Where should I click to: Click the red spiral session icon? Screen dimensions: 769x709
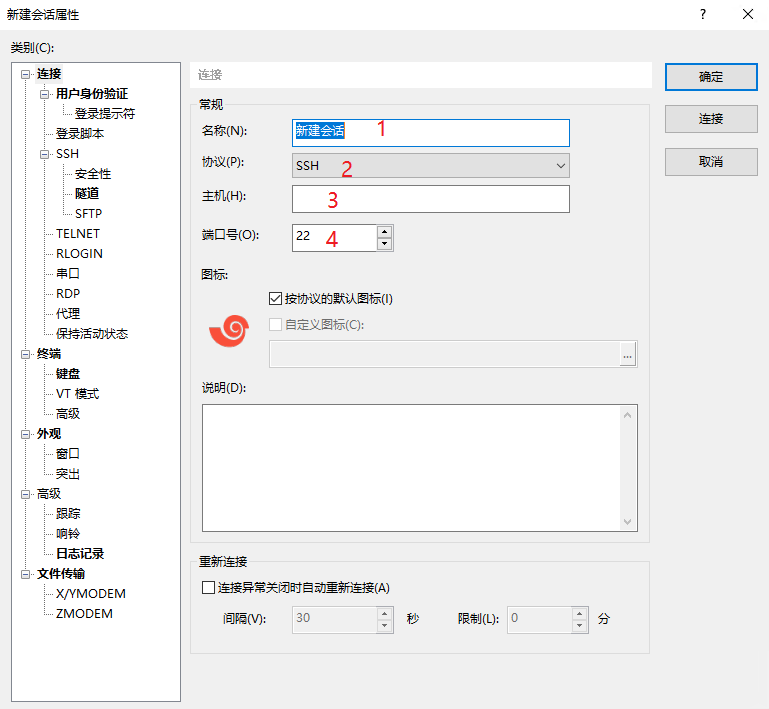[x=228, y=330]
